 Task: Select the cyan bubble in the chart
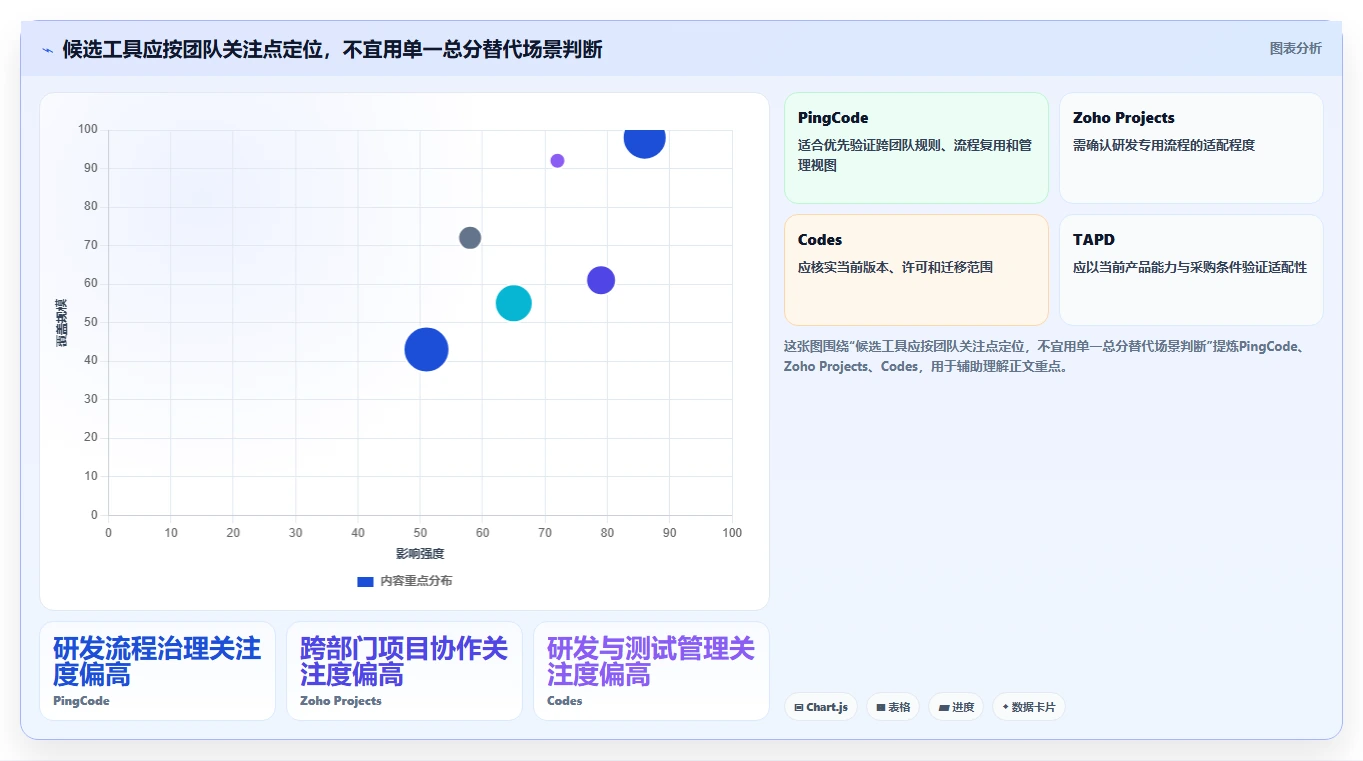click(513, 303)
